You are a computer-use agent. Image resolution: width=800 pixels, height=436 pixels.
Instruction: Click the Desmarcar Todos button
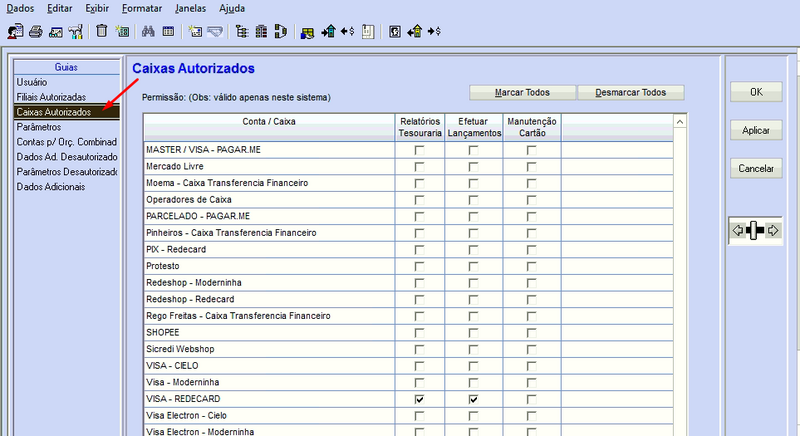[631, 92]
